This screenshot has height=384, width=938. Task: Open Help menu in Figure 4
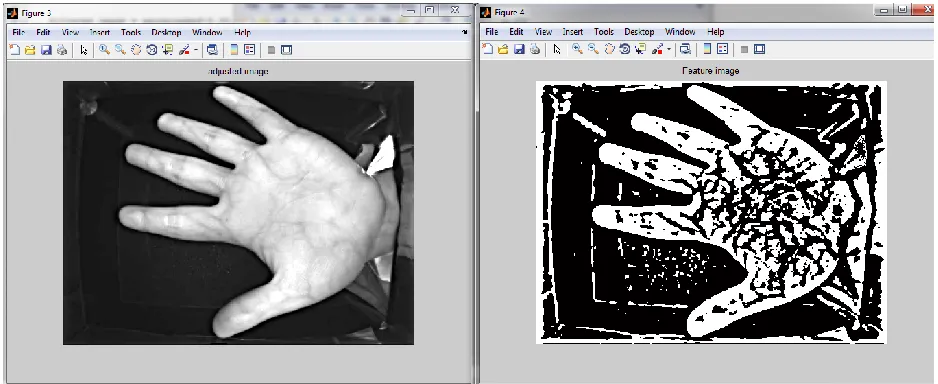(715, 32)
